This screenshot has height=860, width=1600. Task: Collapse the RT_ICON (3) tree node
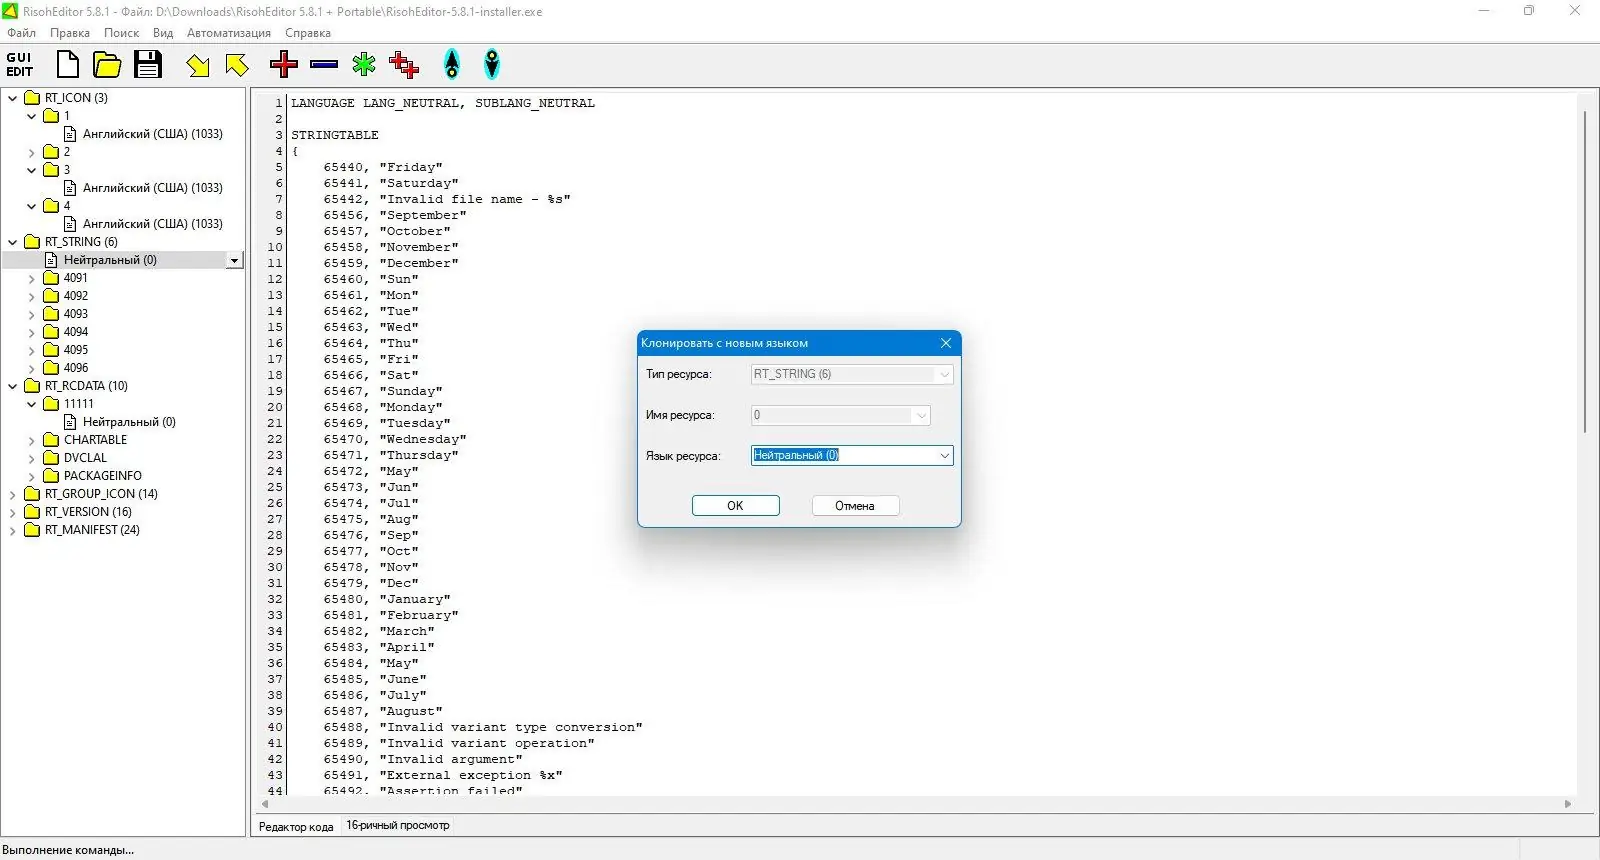(x=13, y=98)
